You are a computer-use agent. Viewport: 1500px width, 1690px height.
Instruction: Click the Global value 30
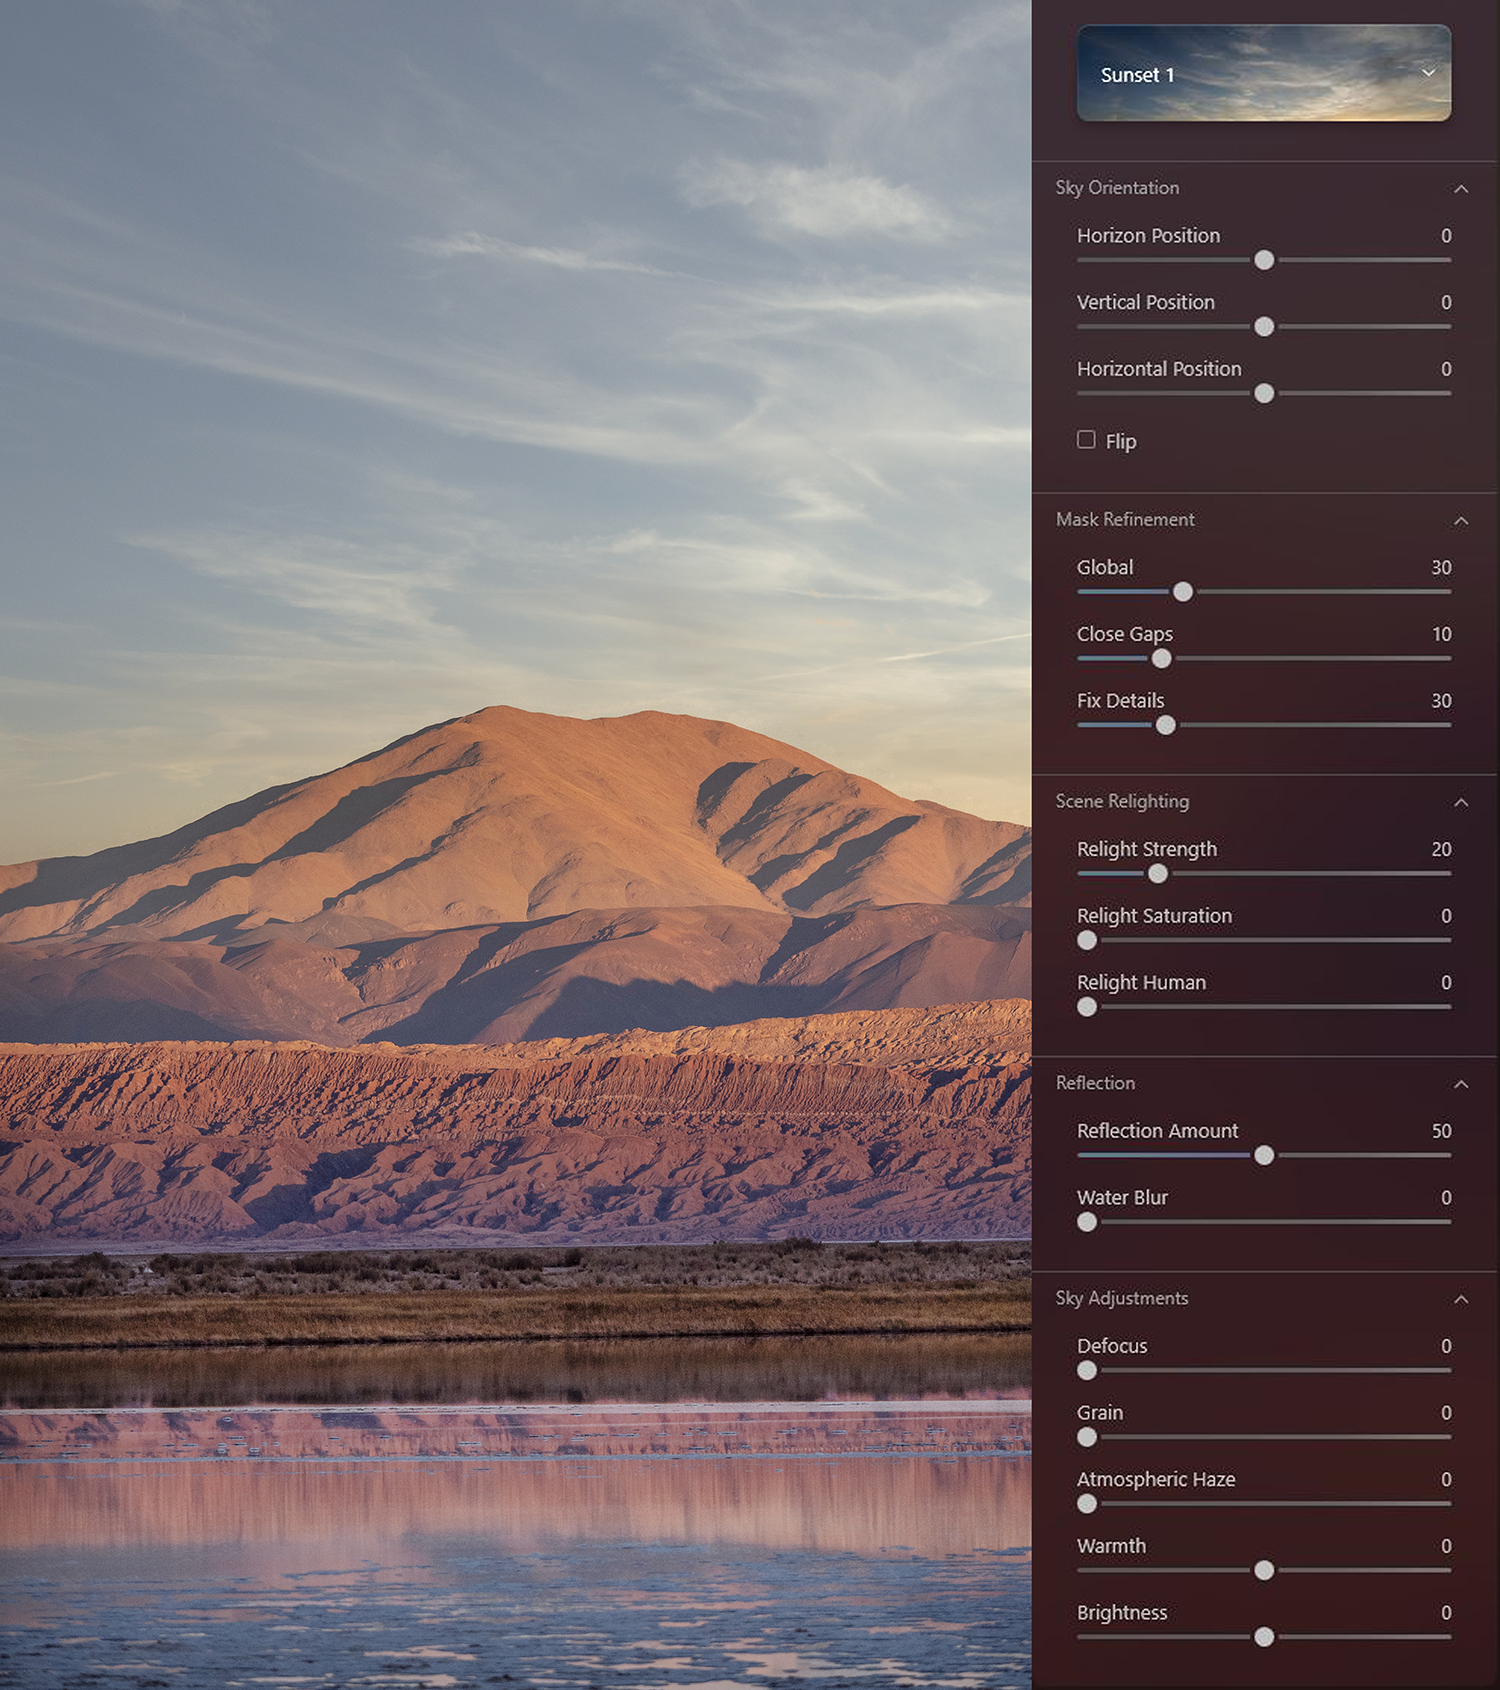(x=1441, y=568)
